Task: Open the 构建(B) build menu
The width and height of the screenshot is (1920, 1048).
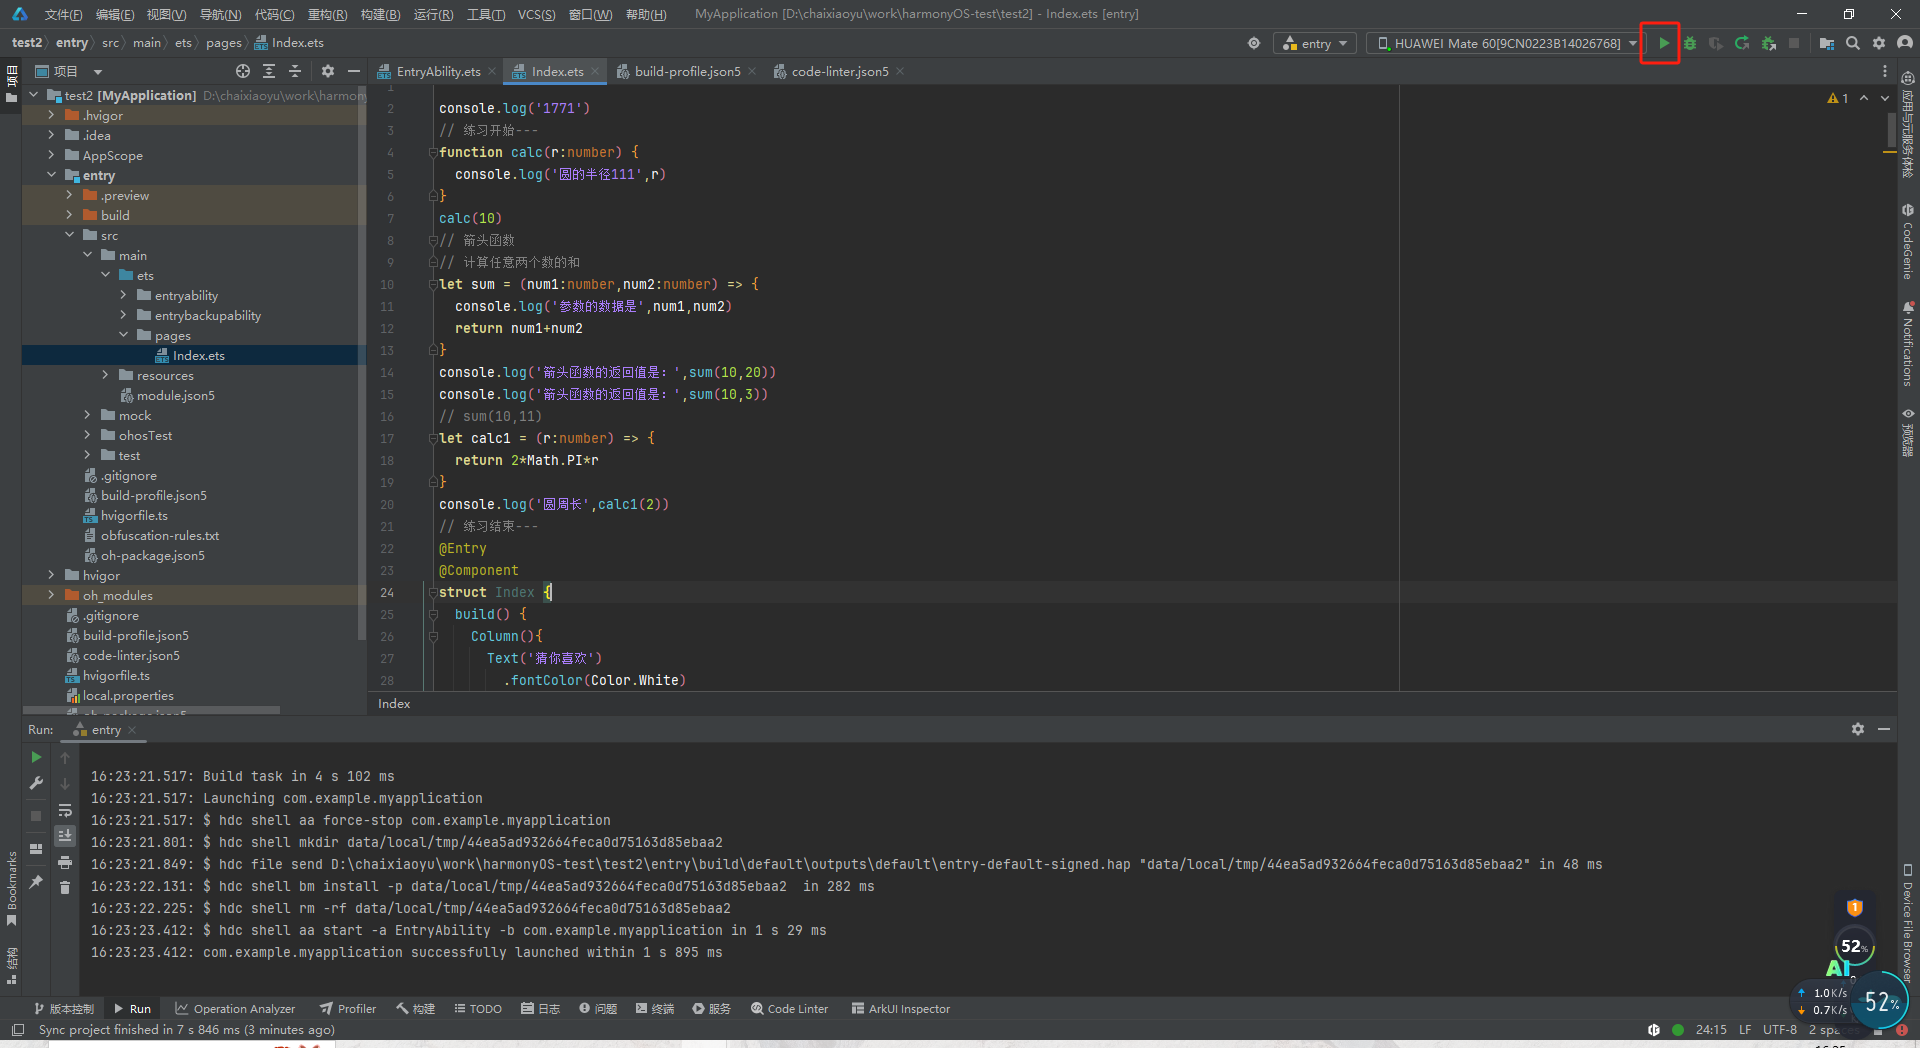Action: tap(380, 14)
